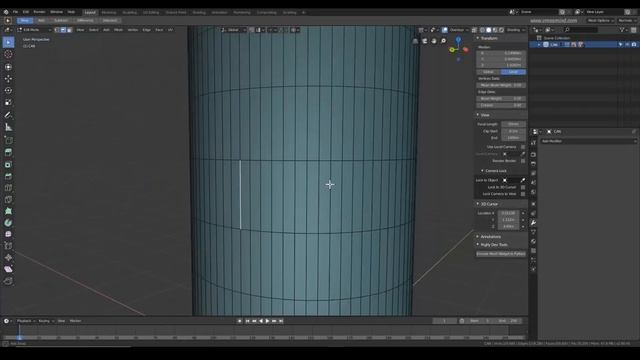Image resolution: width=640 pixels, height=360 pixels.
Task: Click the Mean Bevel Weight slider field
Action: click(x=501, y=85)
